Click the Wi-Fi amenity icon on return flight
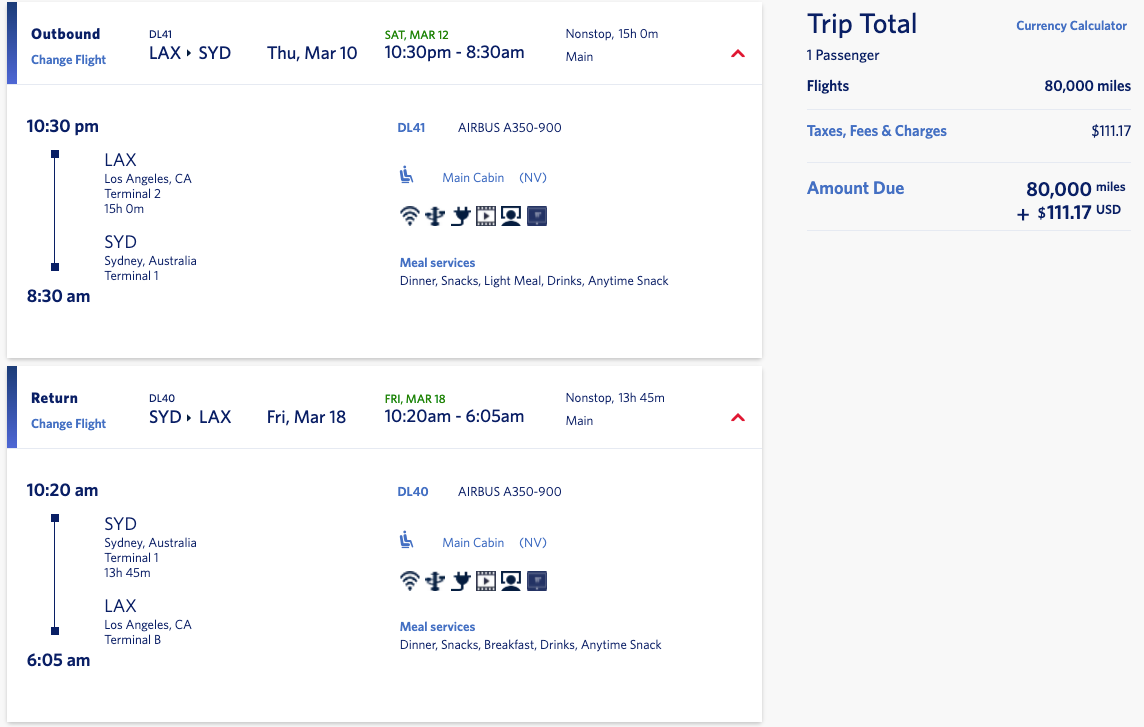 coord(408,580)
